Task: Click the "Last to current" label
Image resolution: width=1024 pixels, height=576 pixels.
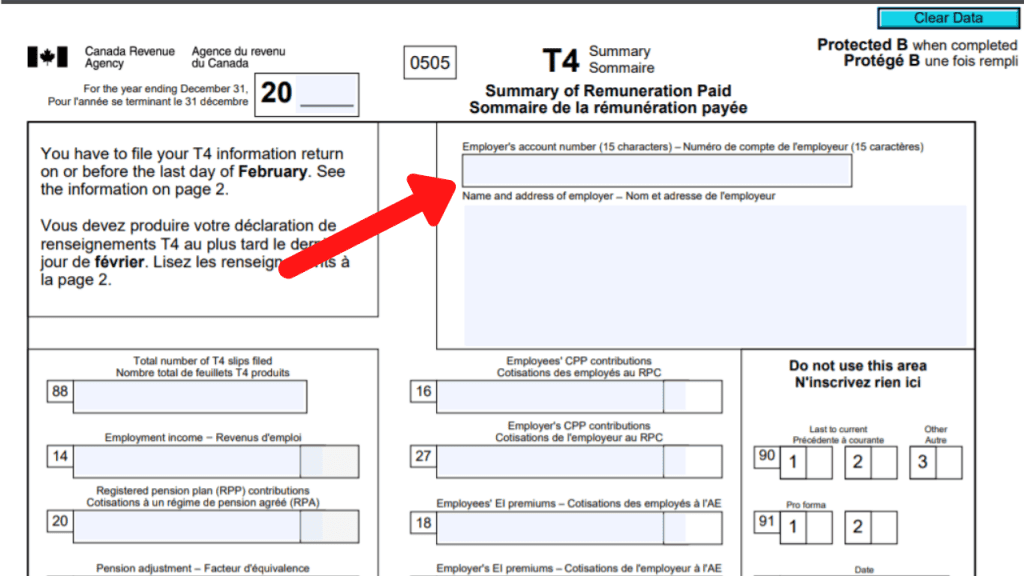Action: pos(838,429)
